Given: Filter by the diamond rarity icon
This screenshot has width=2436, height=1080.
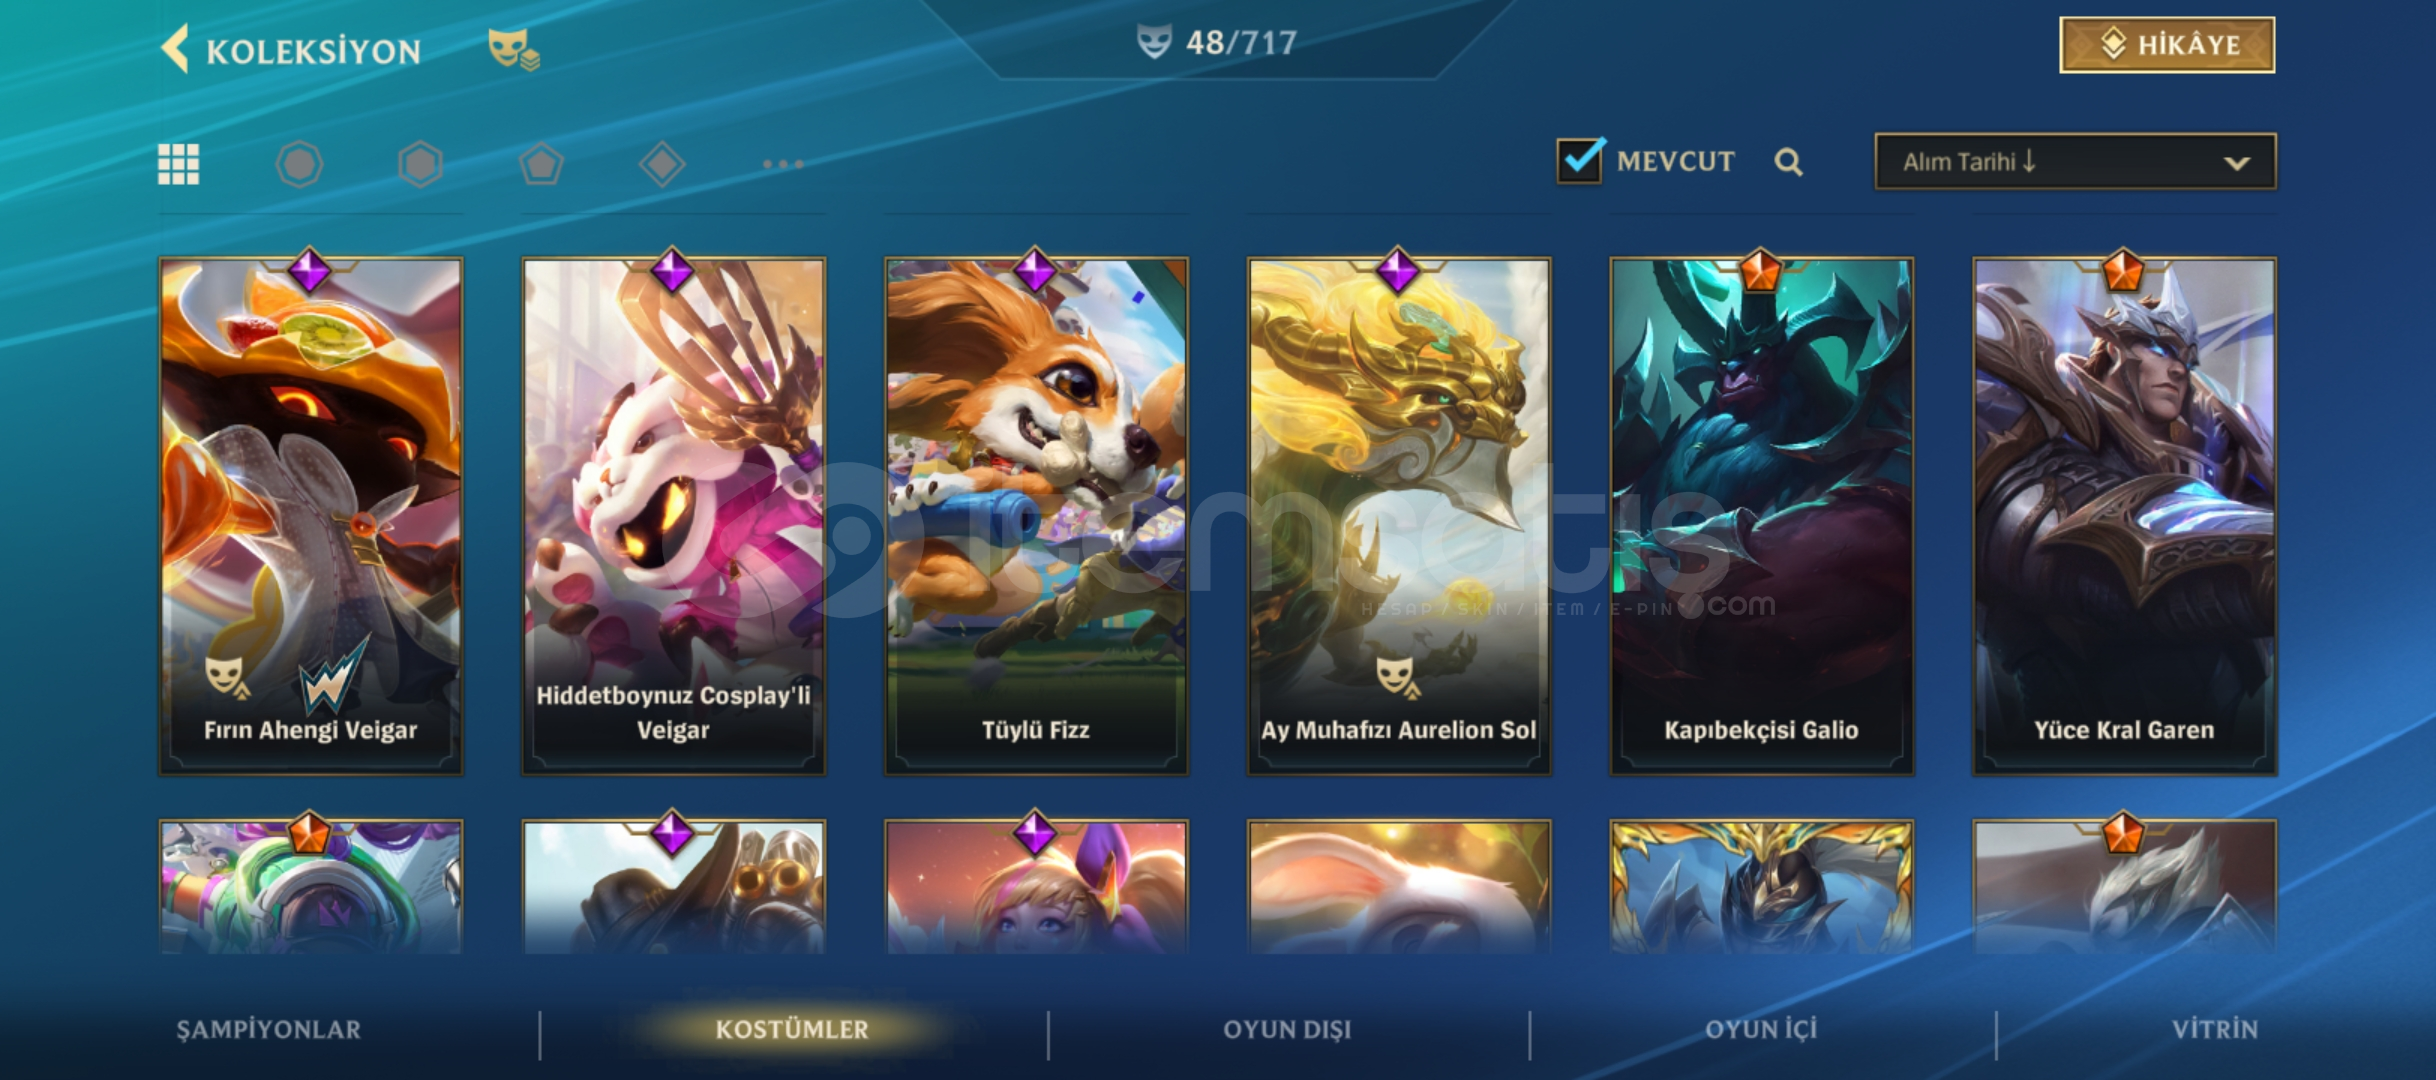Looking at the screenshot, I should (662, 164).
